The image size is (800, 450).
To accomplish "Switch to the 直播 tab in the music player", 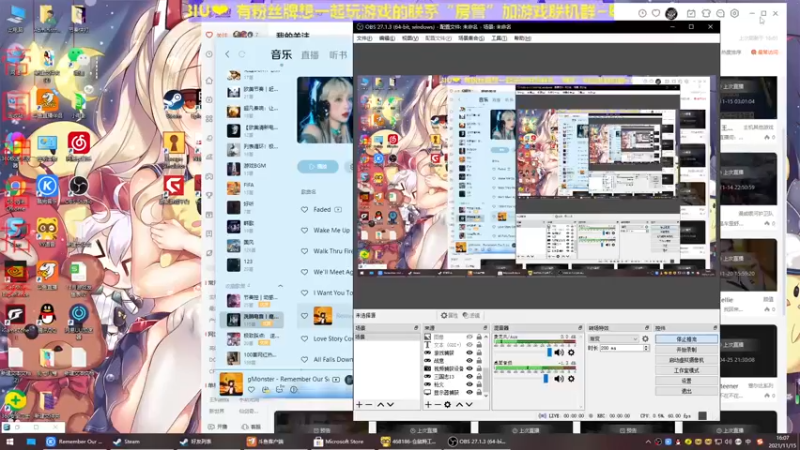I will (310, 55).
